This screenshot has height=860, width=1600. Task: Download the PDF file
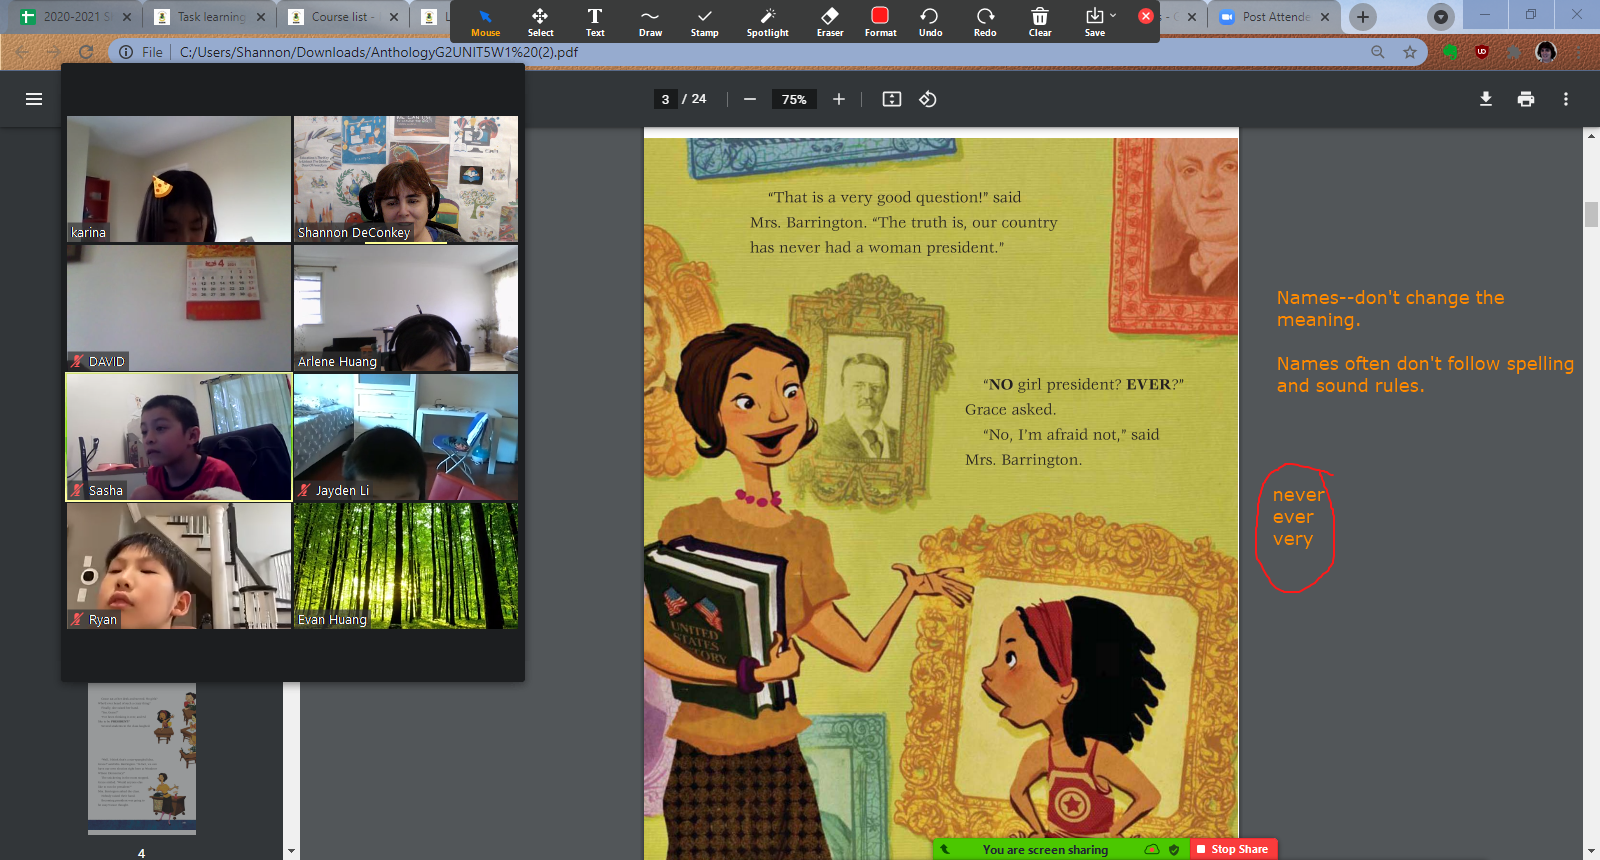click(1486, 99)
